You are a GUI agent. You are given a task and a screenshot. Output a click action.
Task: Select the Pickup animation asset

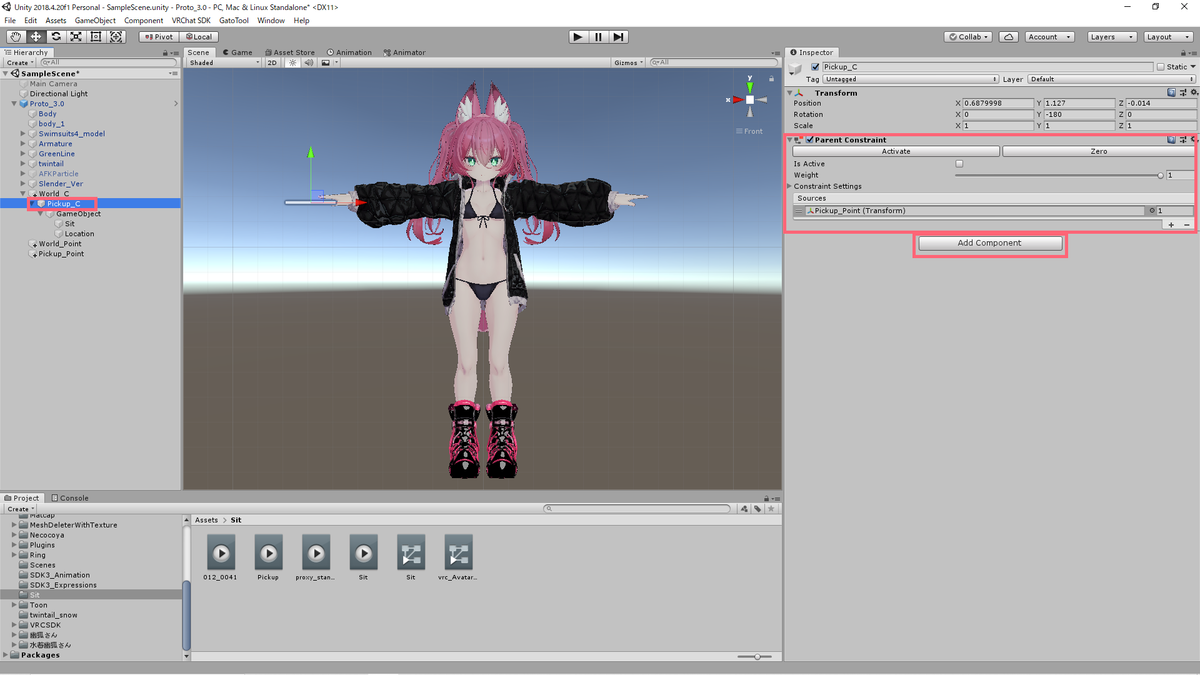[x=268, y=558]
